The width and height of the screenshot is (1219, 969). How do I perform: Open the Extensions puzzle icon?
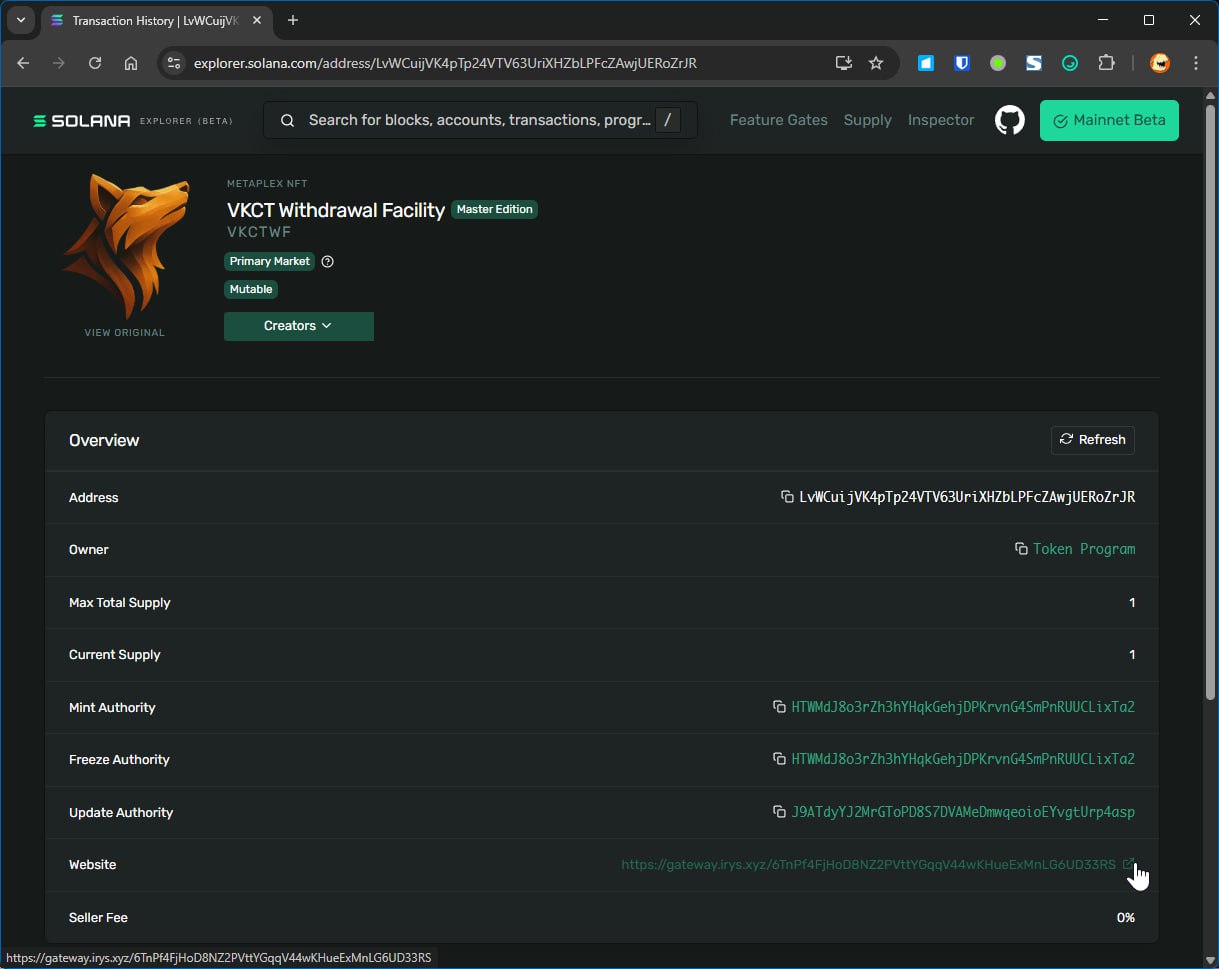point(1106,63)
